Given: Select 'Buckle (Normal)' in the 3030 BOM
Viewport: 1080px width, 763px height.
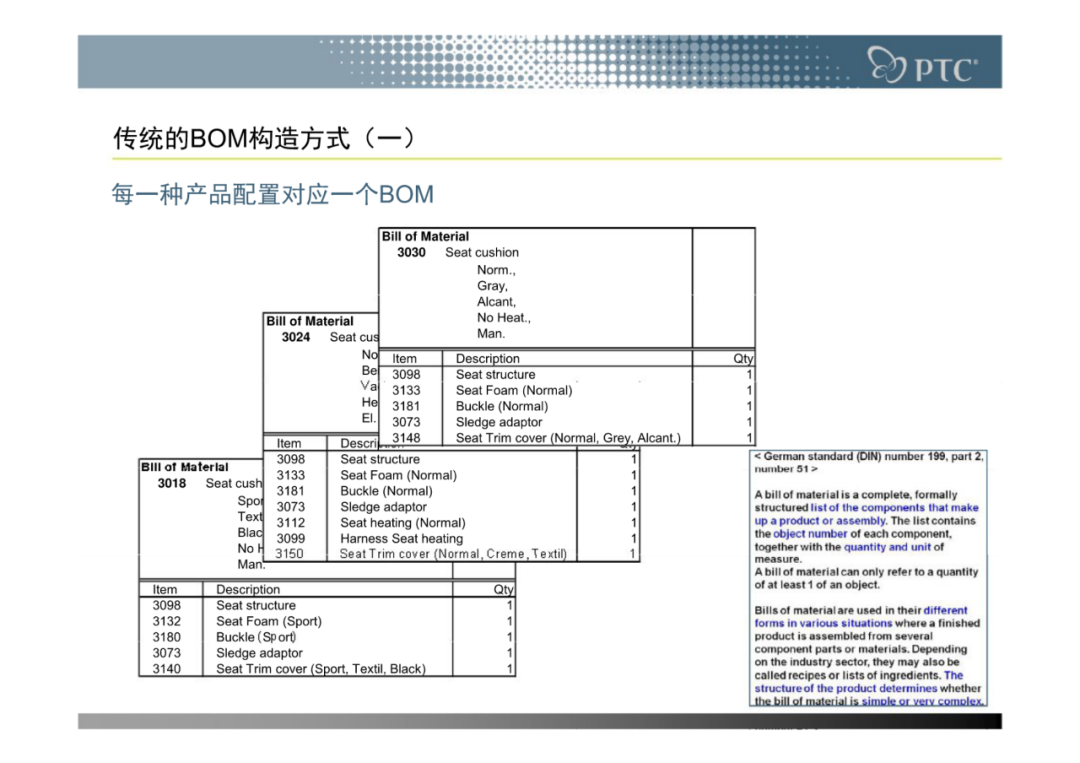Looking at the screenshot, I should click(x=502, y=406).
